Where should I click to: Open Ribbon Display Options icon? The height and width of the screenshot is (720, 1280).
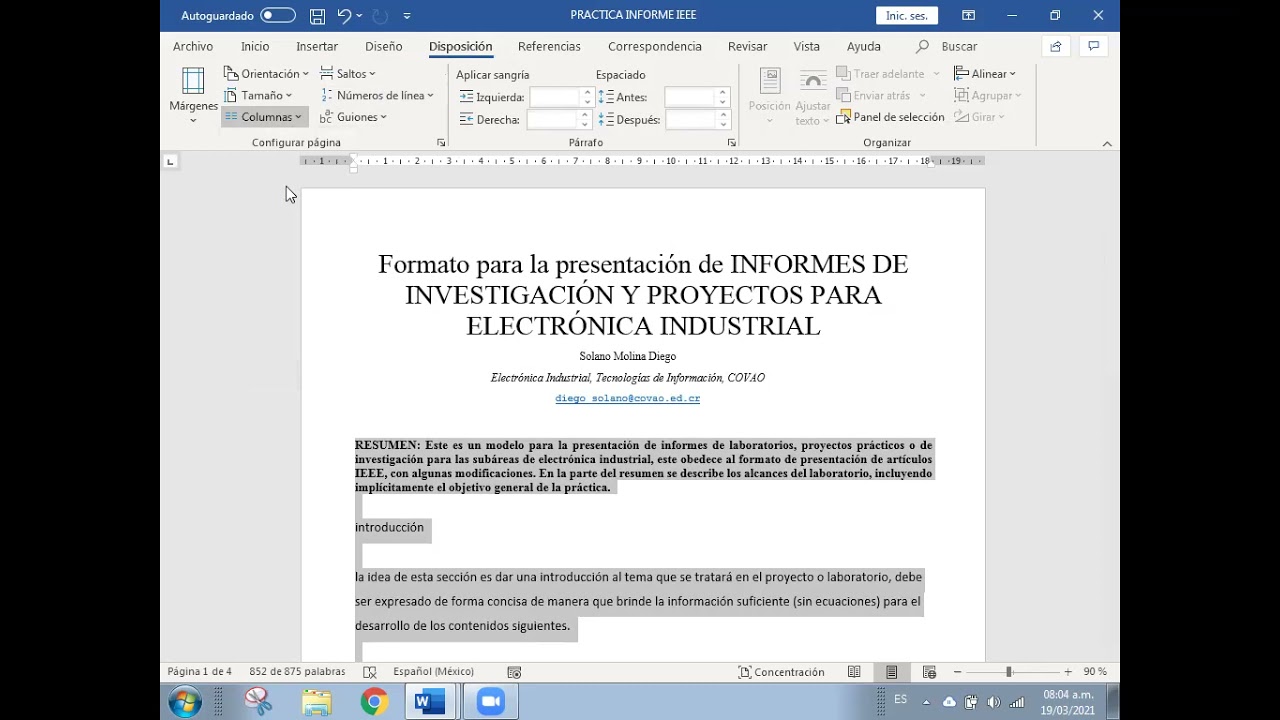[x=968, y=15]
